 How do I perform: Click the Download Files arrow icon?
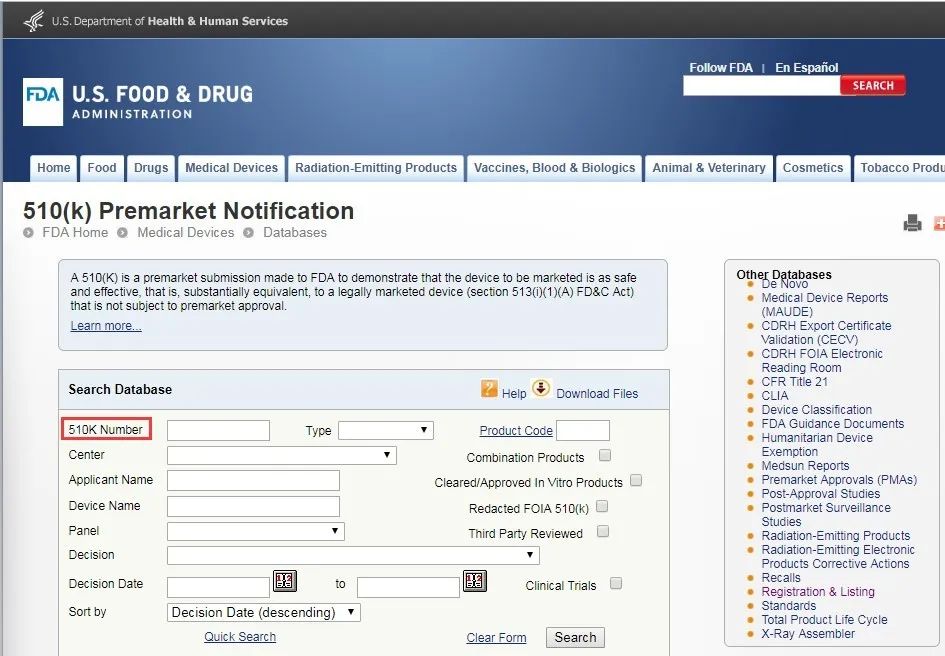[541, 389]
